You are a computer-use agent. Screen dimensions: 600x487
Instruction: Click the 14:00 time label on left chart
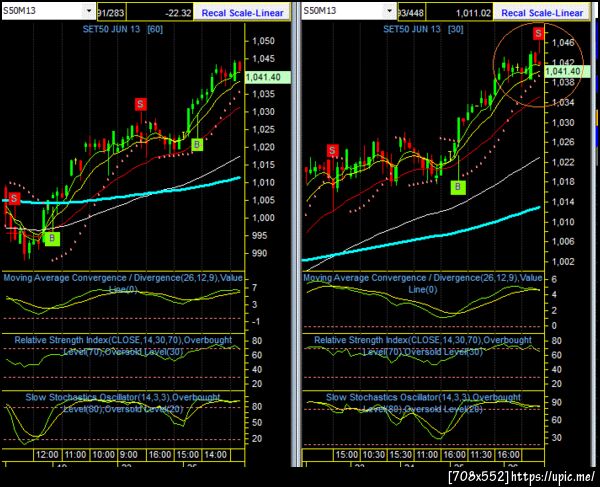click(215, 455)
